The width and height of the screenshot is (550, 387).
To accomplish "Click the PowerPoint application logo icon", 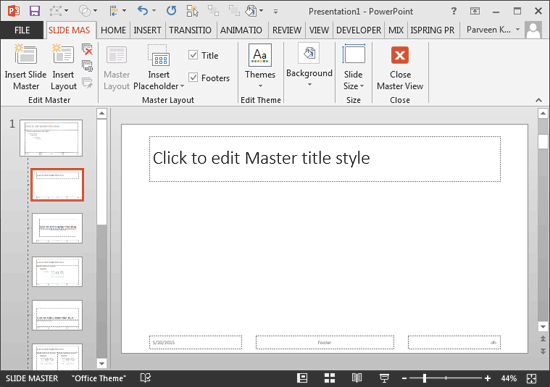I will coord(14,11).
